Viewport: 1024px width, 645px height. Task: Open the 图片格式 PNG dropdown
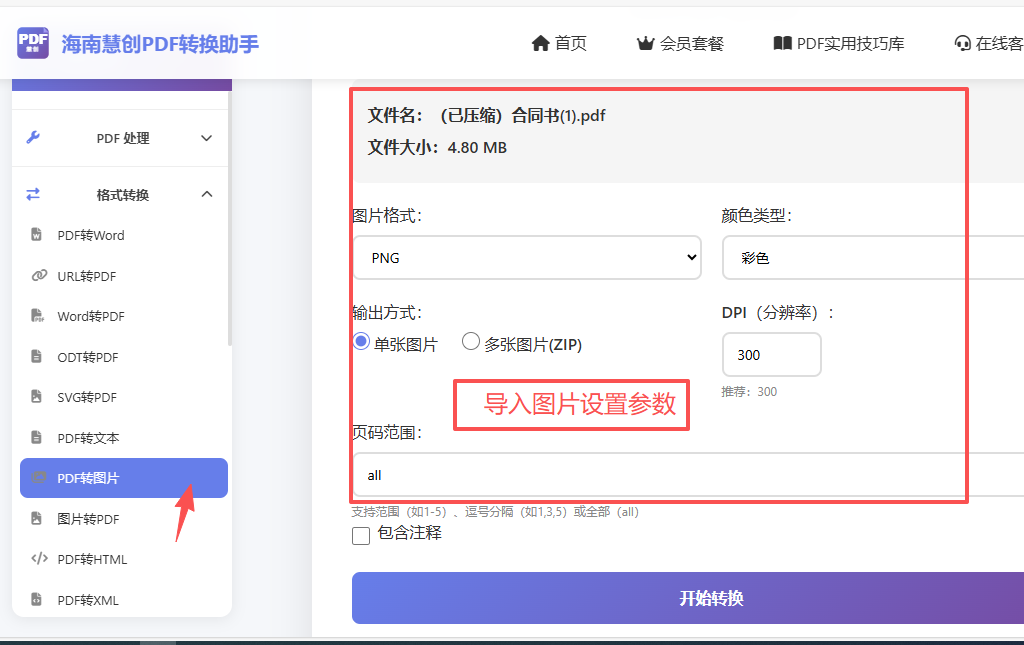(x=527, y=257)
